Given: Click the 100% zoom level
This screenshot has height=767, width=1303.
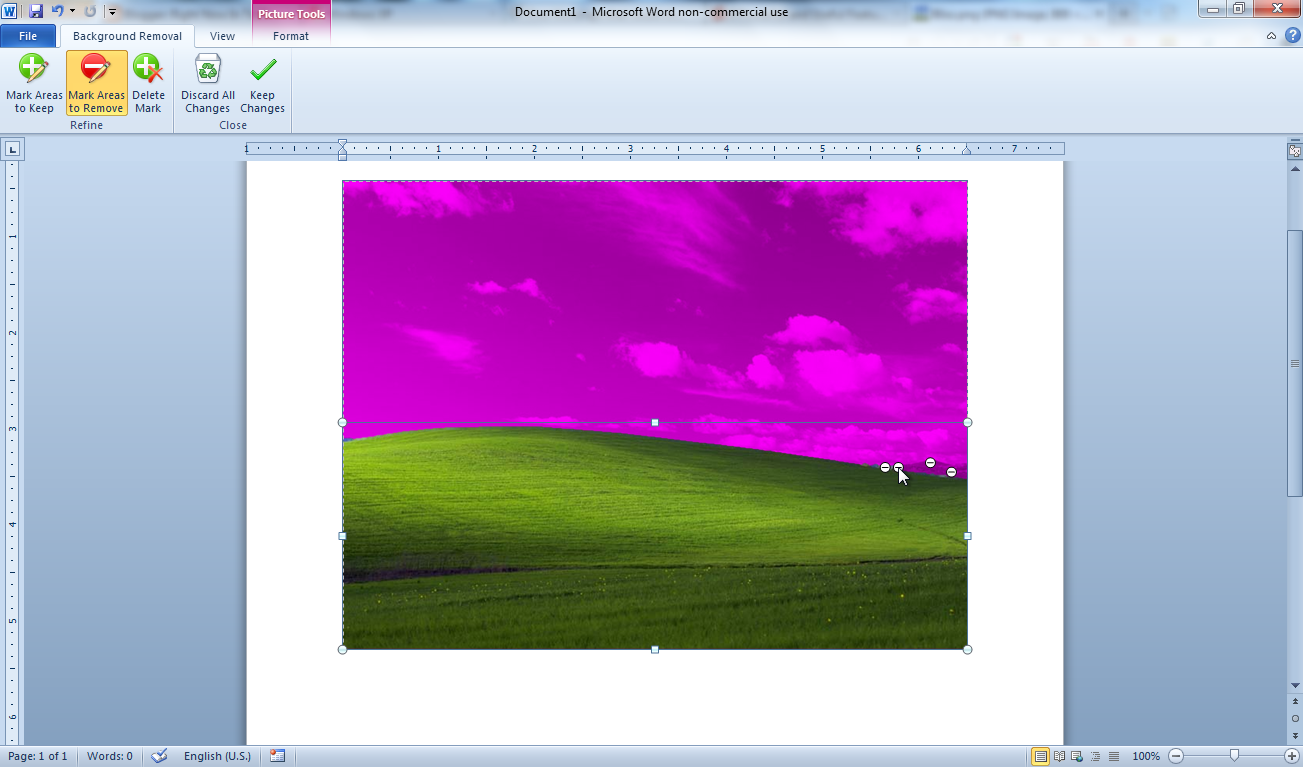Looking at the screenshot, I should point(1146,756).
